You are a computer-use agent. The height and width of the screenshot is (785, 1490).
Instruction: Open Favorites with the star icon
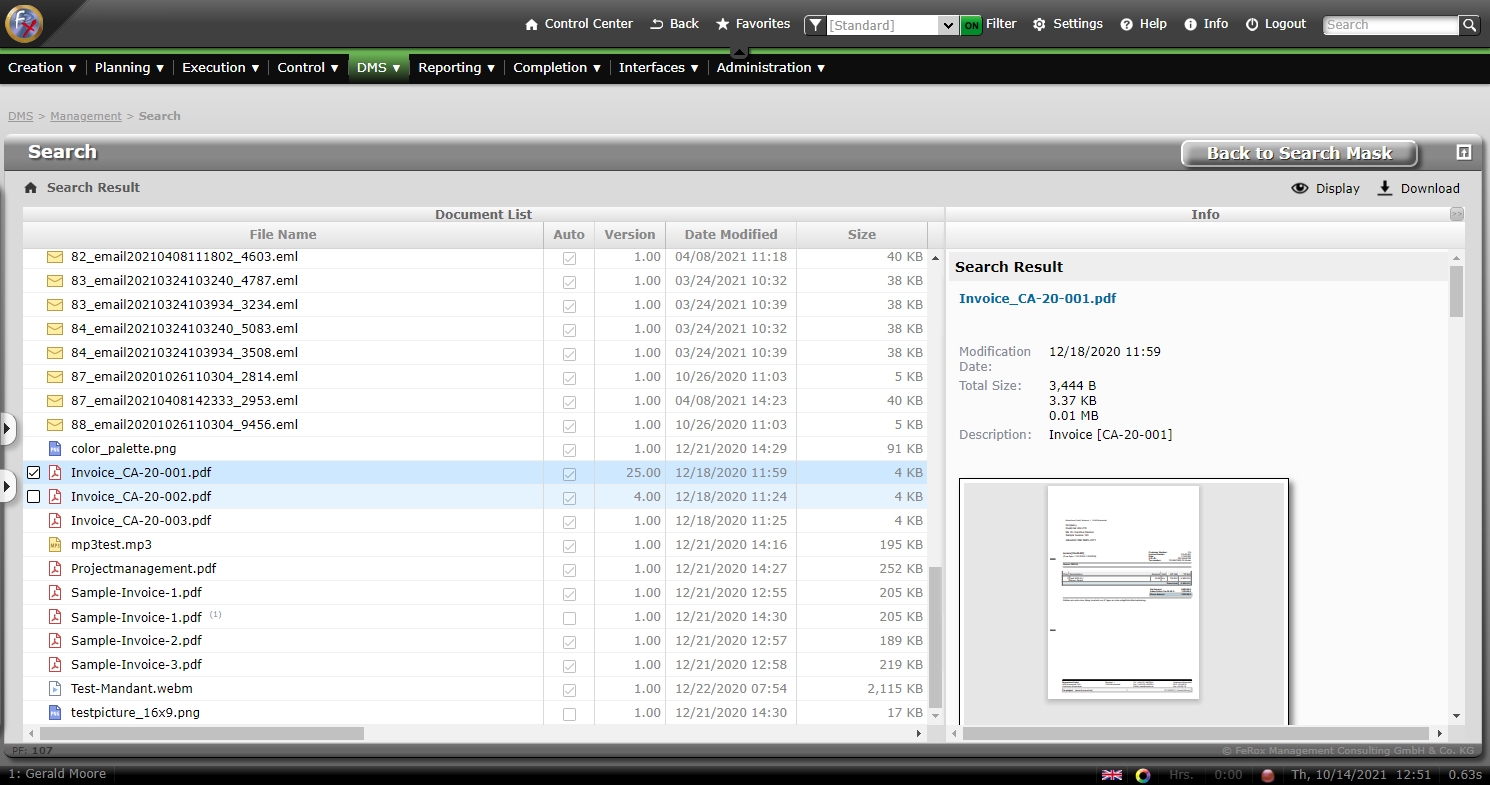(x=753, y=24)
